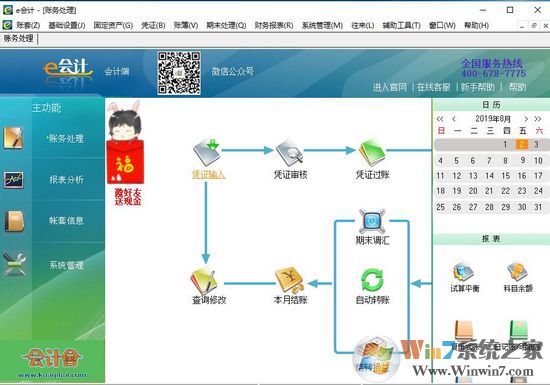Screen dimensions: 550x385
Task: Go to next month in calendar
Action: tap(526, 119)
